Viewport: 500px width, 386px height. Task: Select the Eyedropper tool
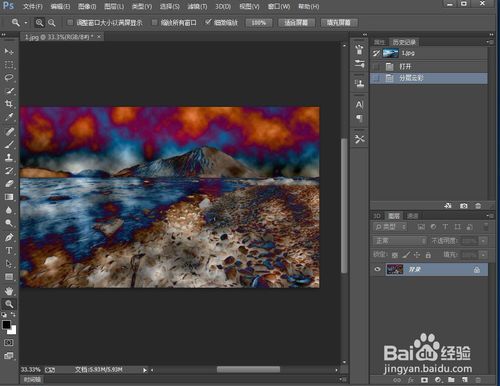[x=9, y=117]
